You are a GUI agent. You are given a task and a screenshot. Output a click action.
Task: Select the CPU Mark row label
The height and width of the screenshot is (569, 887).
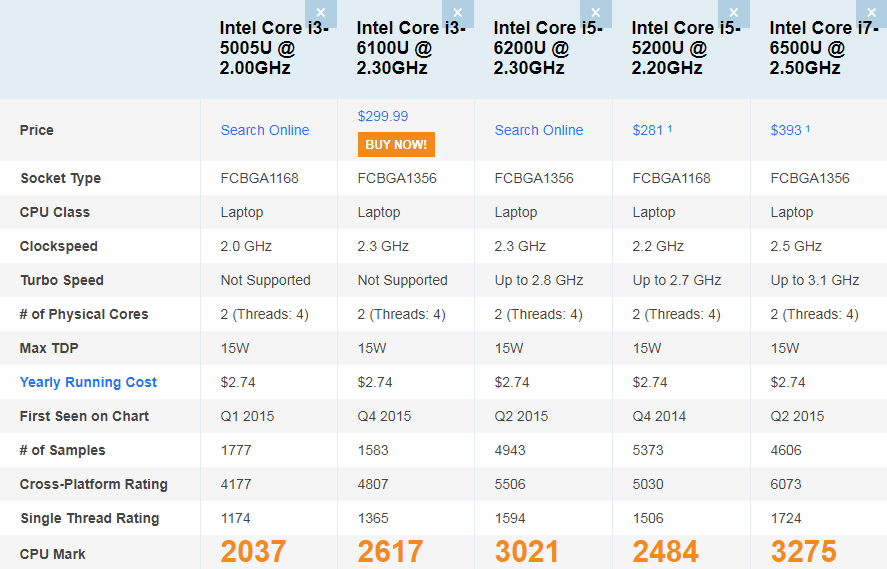click(x=53, y=554)
